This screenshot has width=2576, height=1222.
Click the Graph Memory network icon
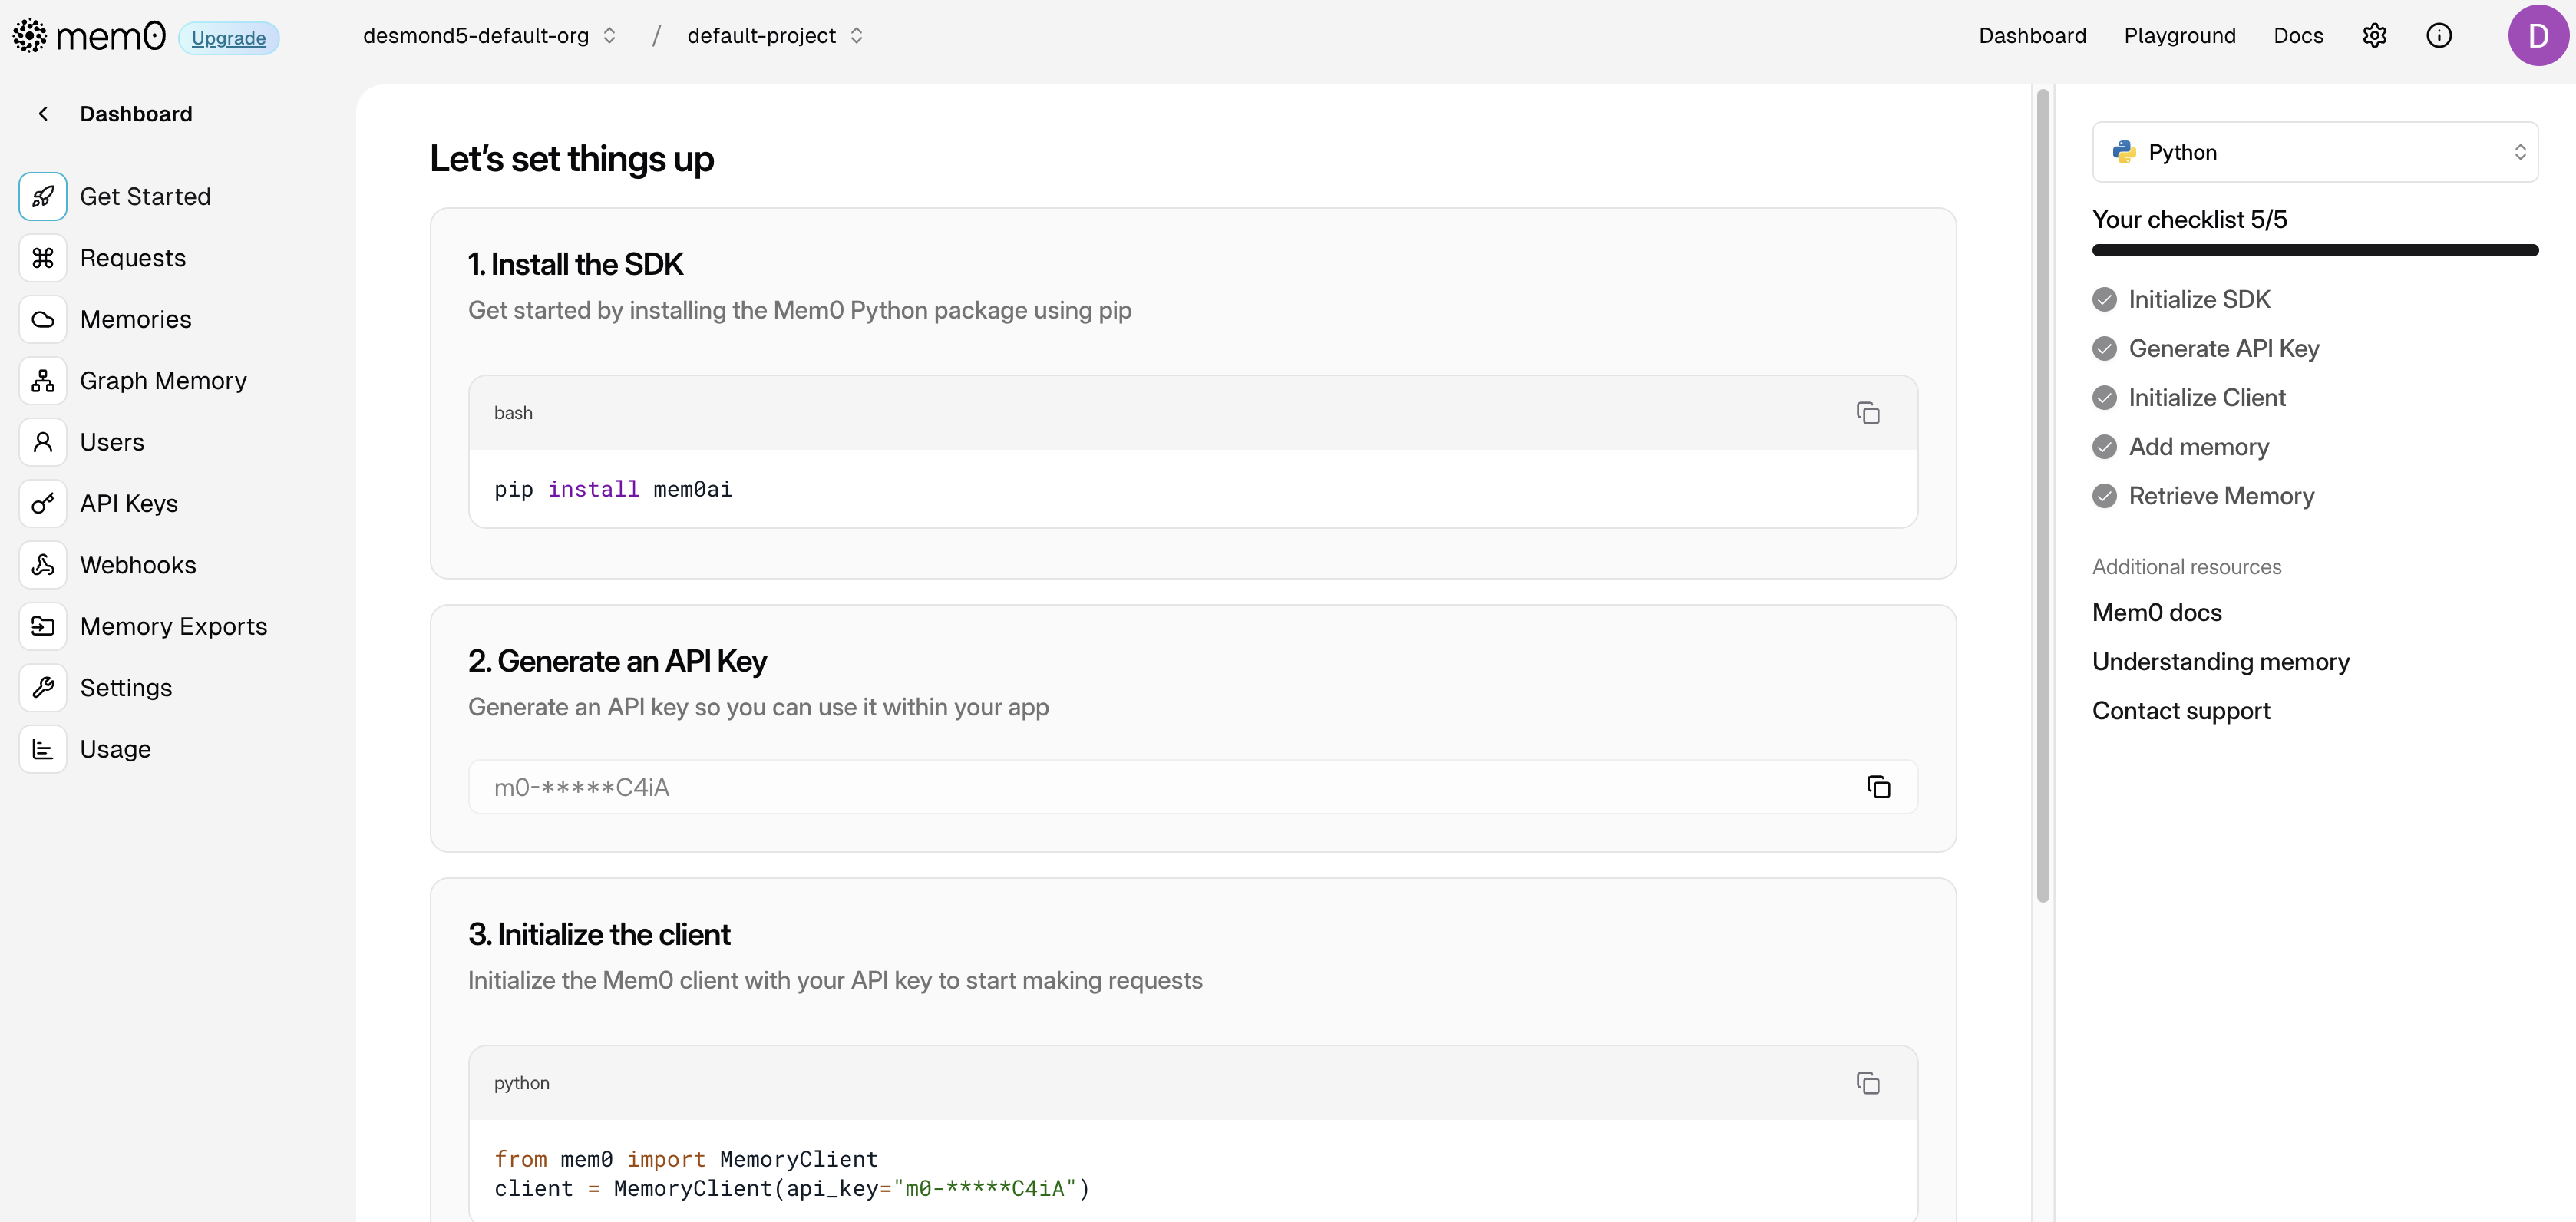43,381
